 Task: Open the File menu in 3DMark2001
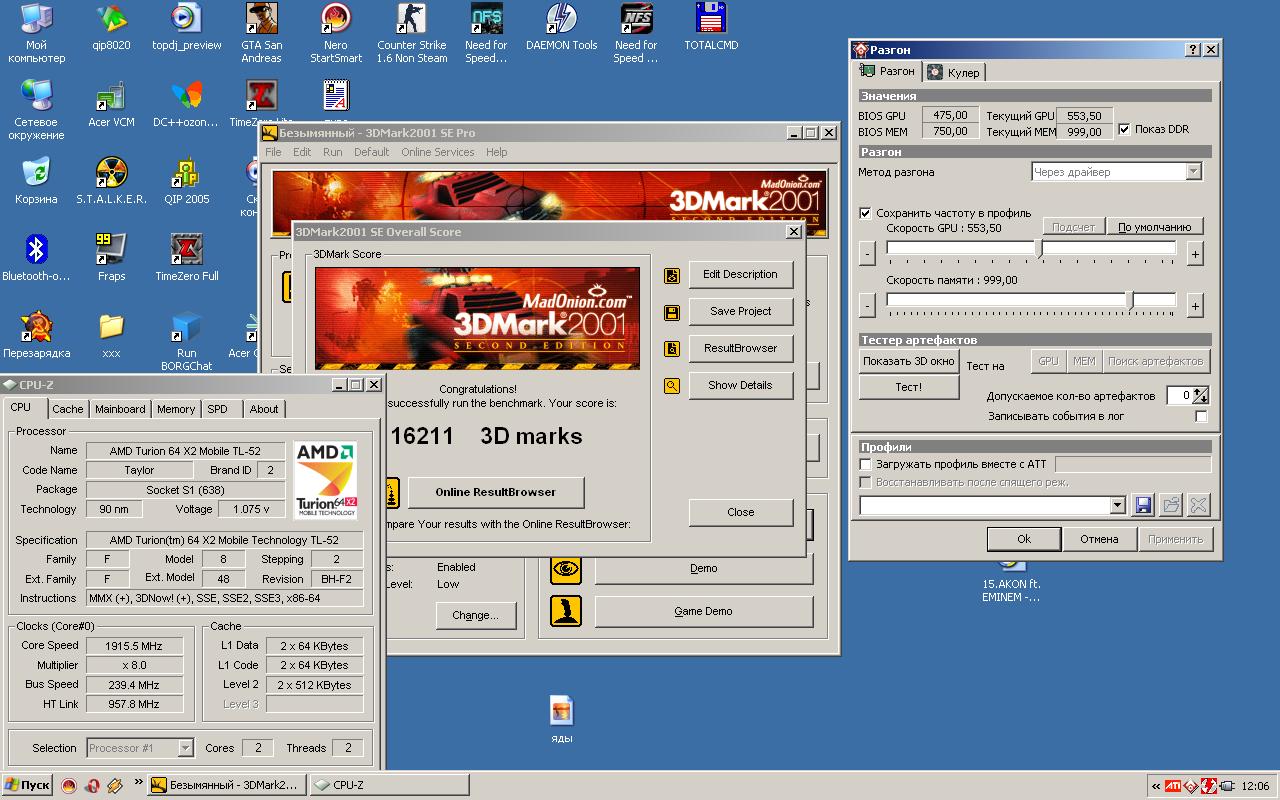point(273,152)
